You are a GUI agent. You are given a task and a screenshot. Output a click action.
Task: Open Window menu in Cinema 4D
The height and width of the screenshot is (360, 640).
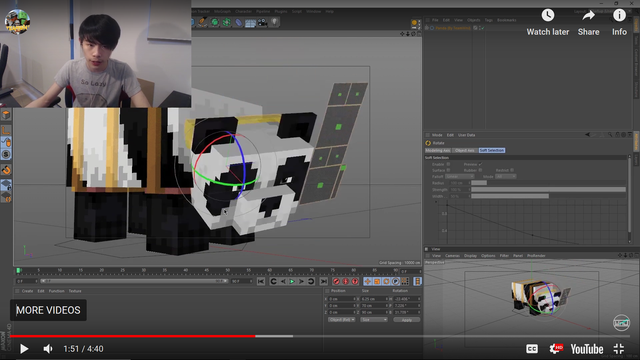point(313,11)
